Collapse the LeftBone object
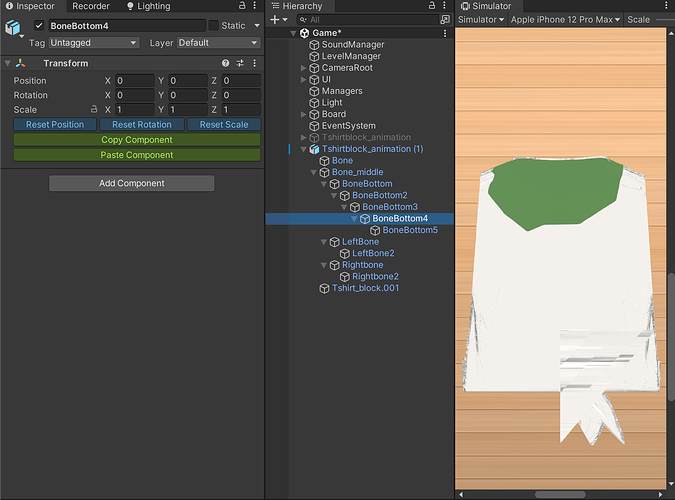The height and width of the screenshot is (500, 675). (x=324, y=242)
